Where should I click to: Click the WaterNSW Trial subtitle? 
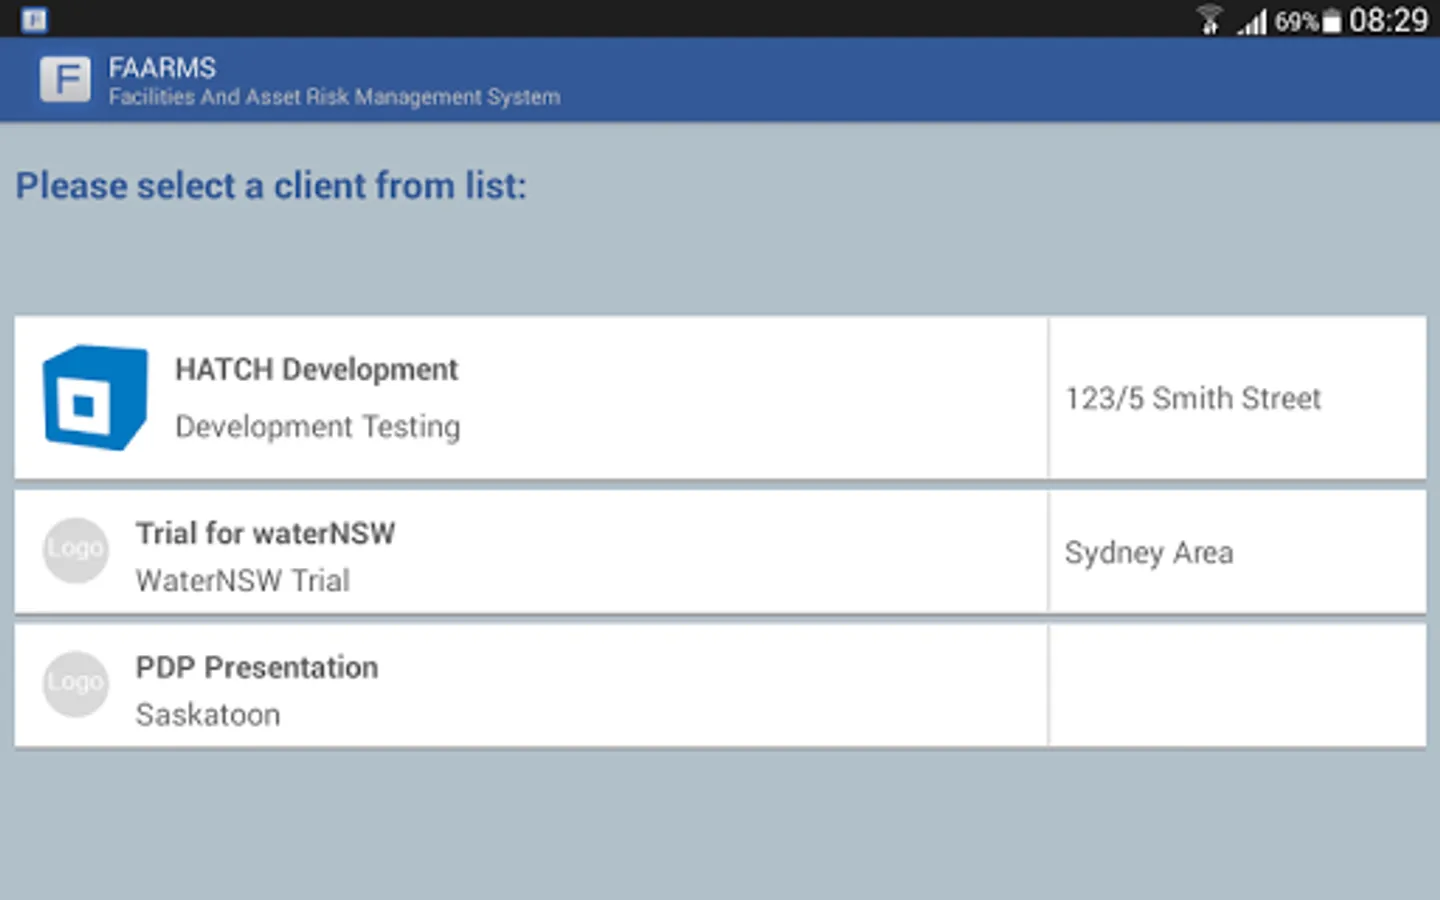click(243, 581)
